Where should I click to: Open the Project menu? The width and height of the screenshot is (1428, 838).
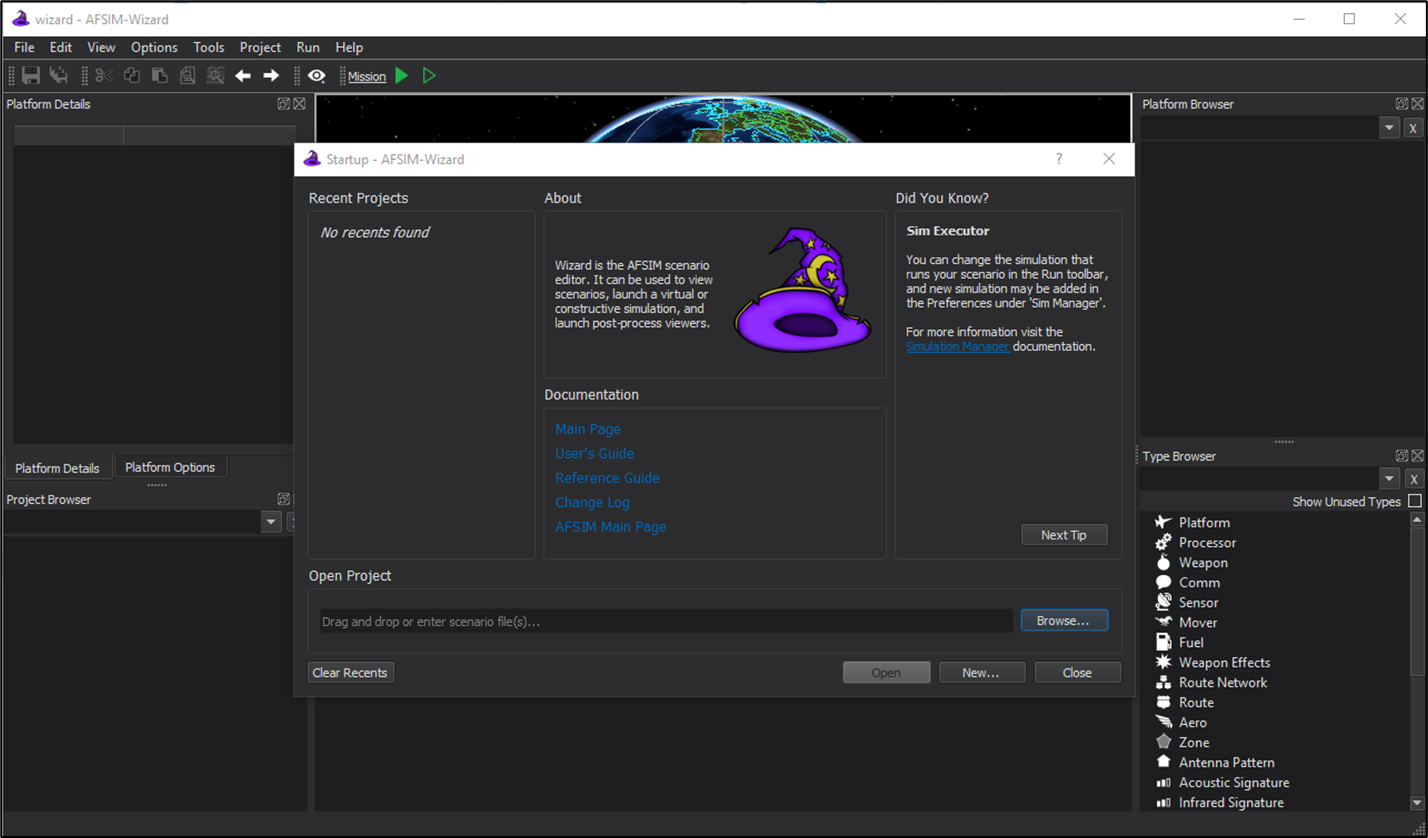tap(260, 47)
